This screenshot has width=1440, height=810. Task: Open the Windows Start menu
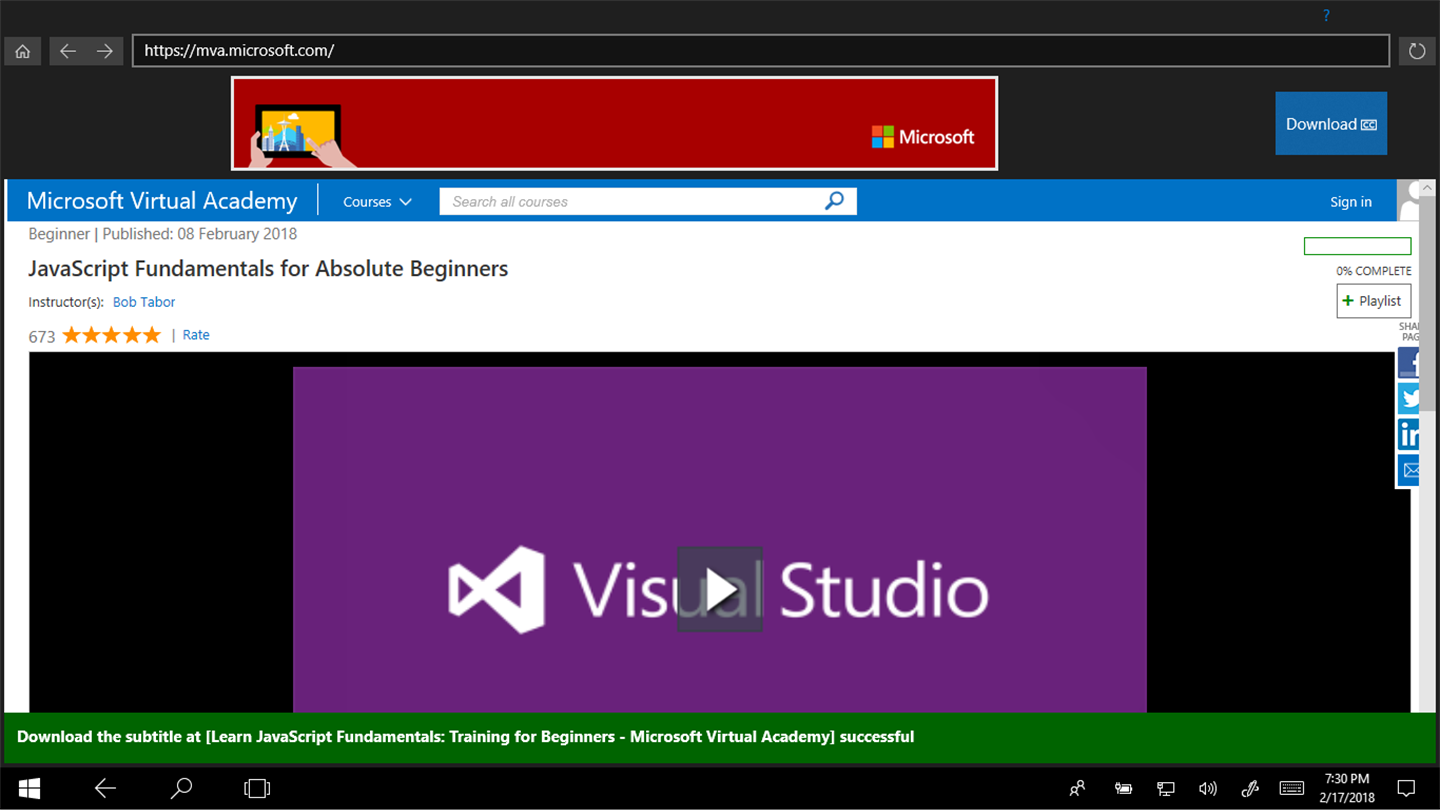coord(29,788)
